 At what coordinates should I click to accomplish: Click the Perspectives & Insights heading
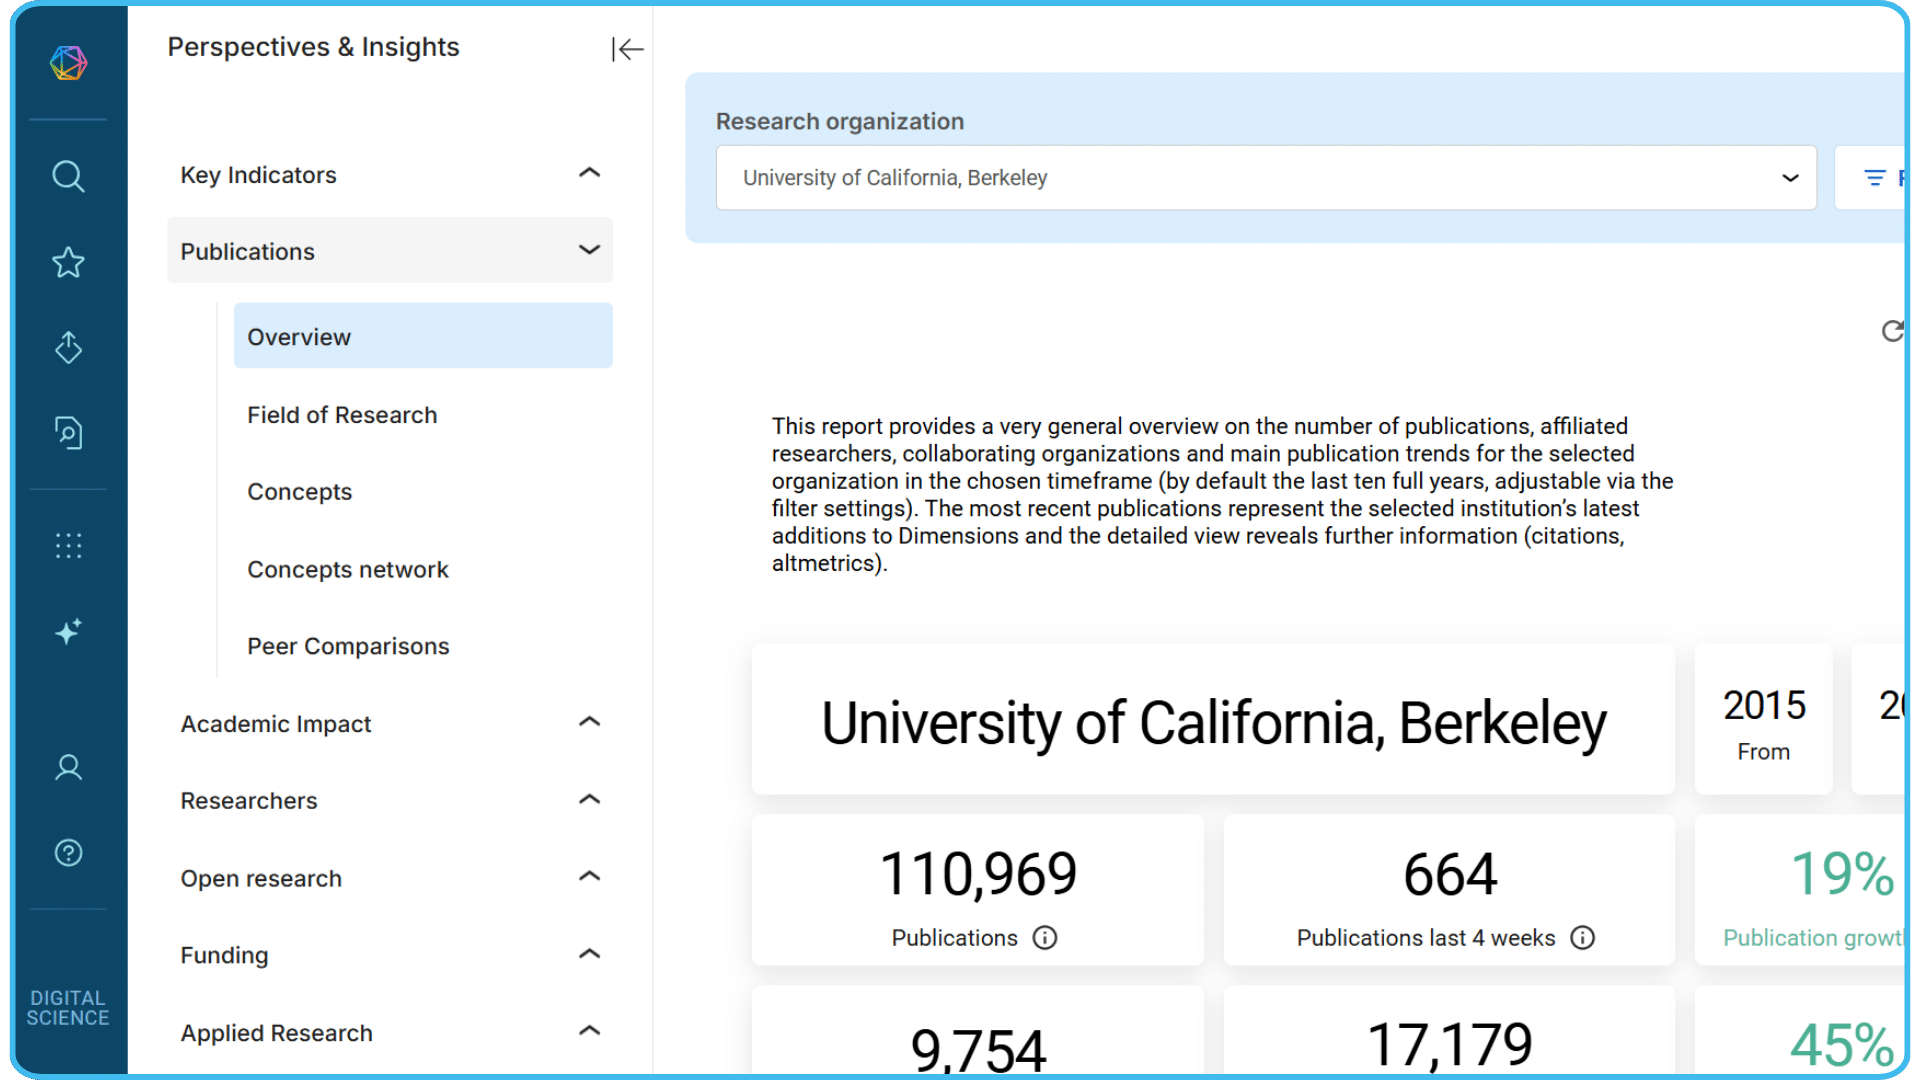pyautogui.click(x=313, y=47)
